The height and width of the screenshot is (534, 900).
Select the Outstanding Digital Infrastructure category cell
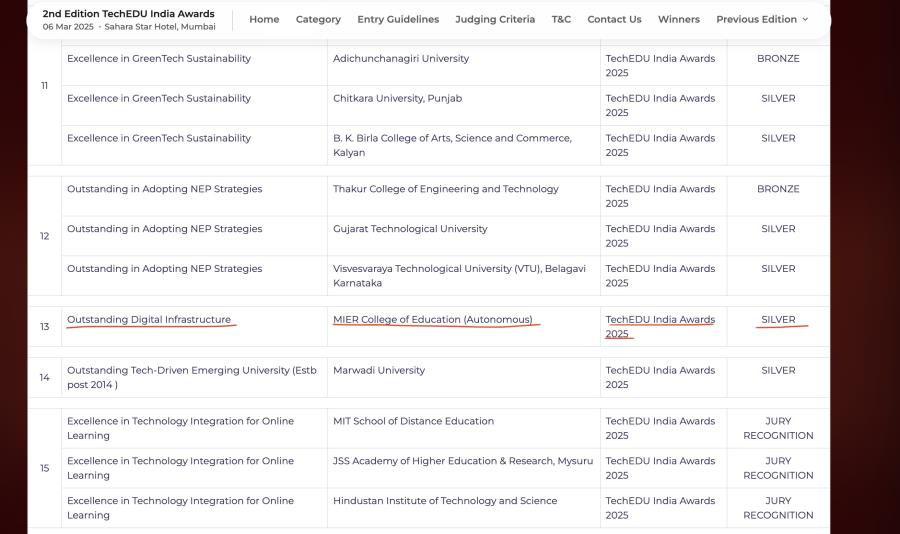(x=195, y=326)
